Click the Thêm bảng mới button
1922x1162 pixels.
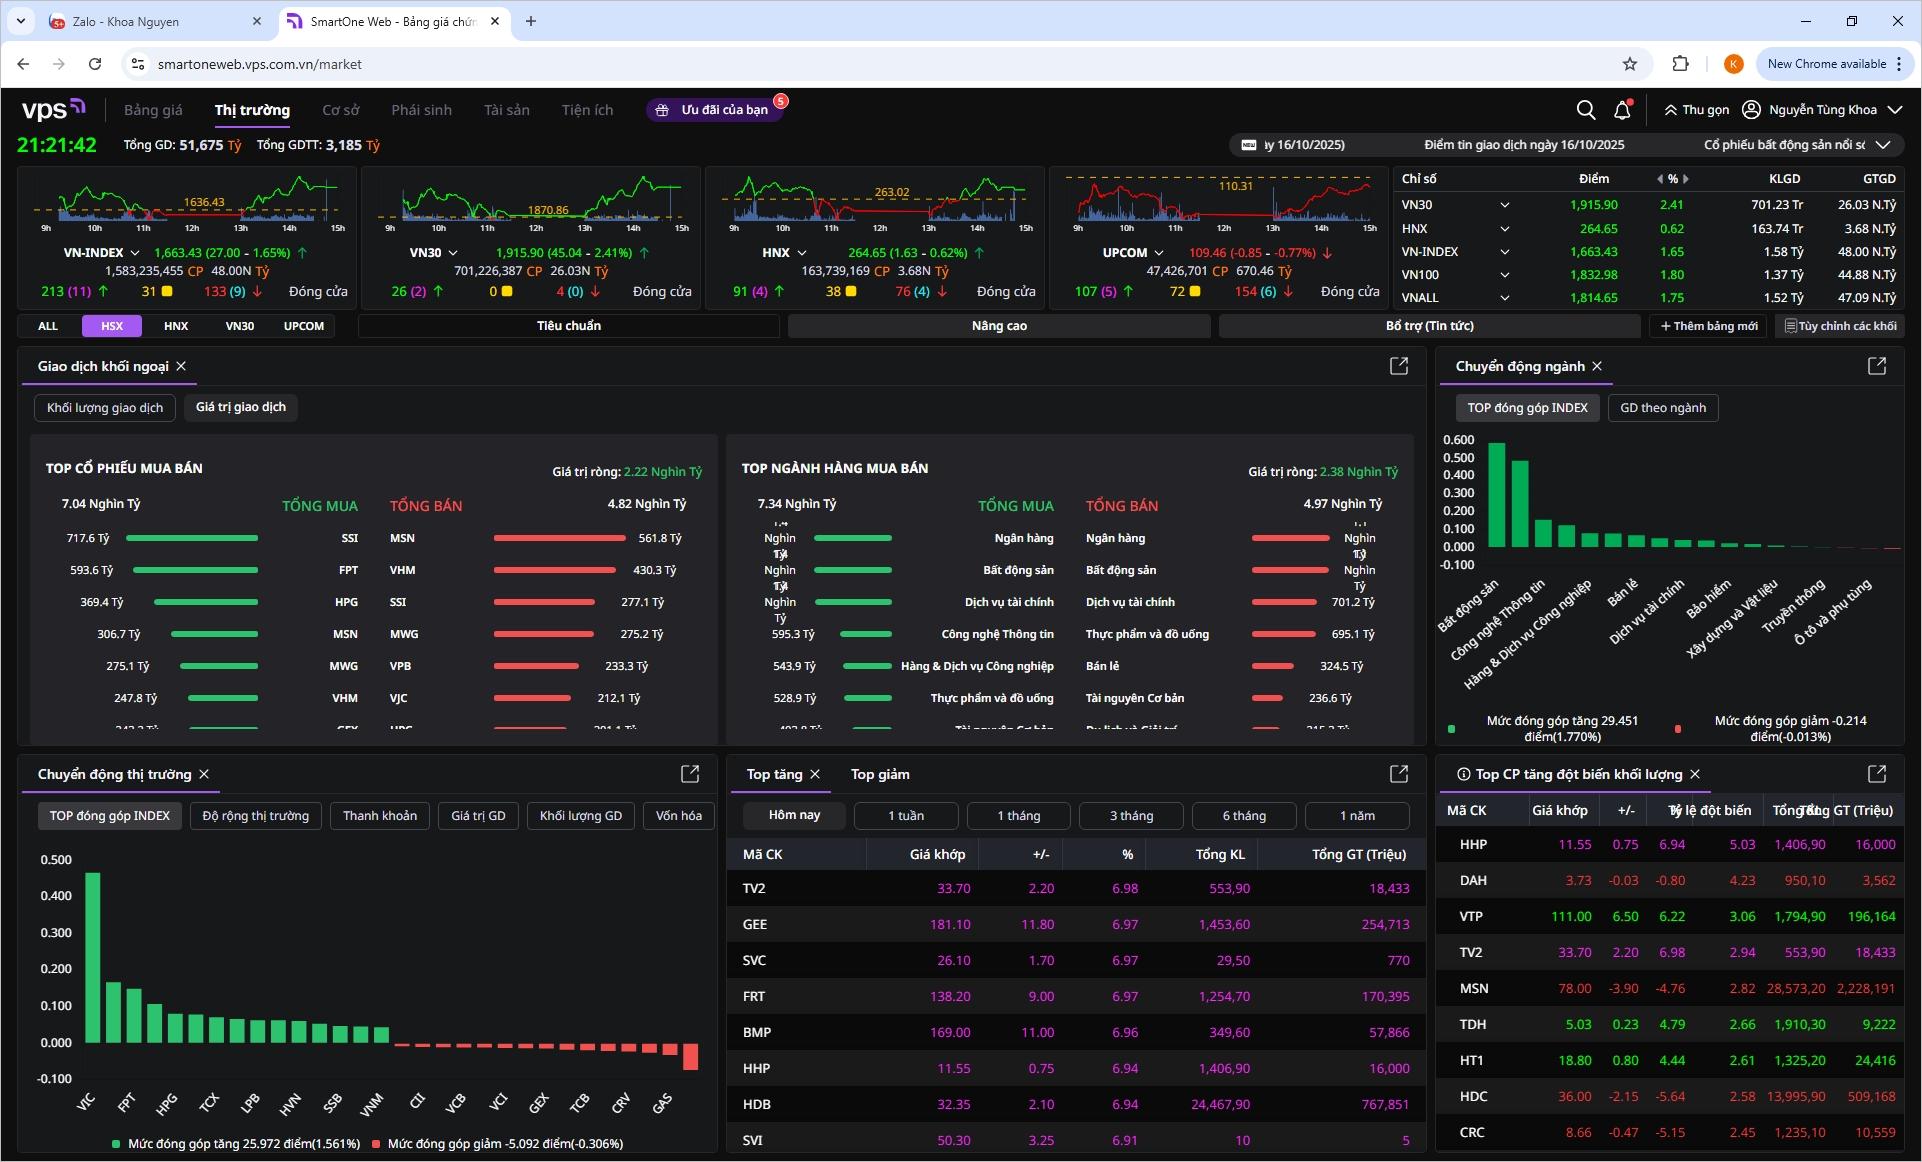click(1709, 326)
